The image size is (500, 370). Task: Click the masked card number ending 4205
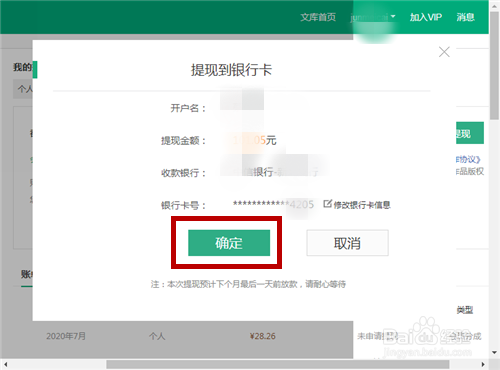tap(273, 204)
